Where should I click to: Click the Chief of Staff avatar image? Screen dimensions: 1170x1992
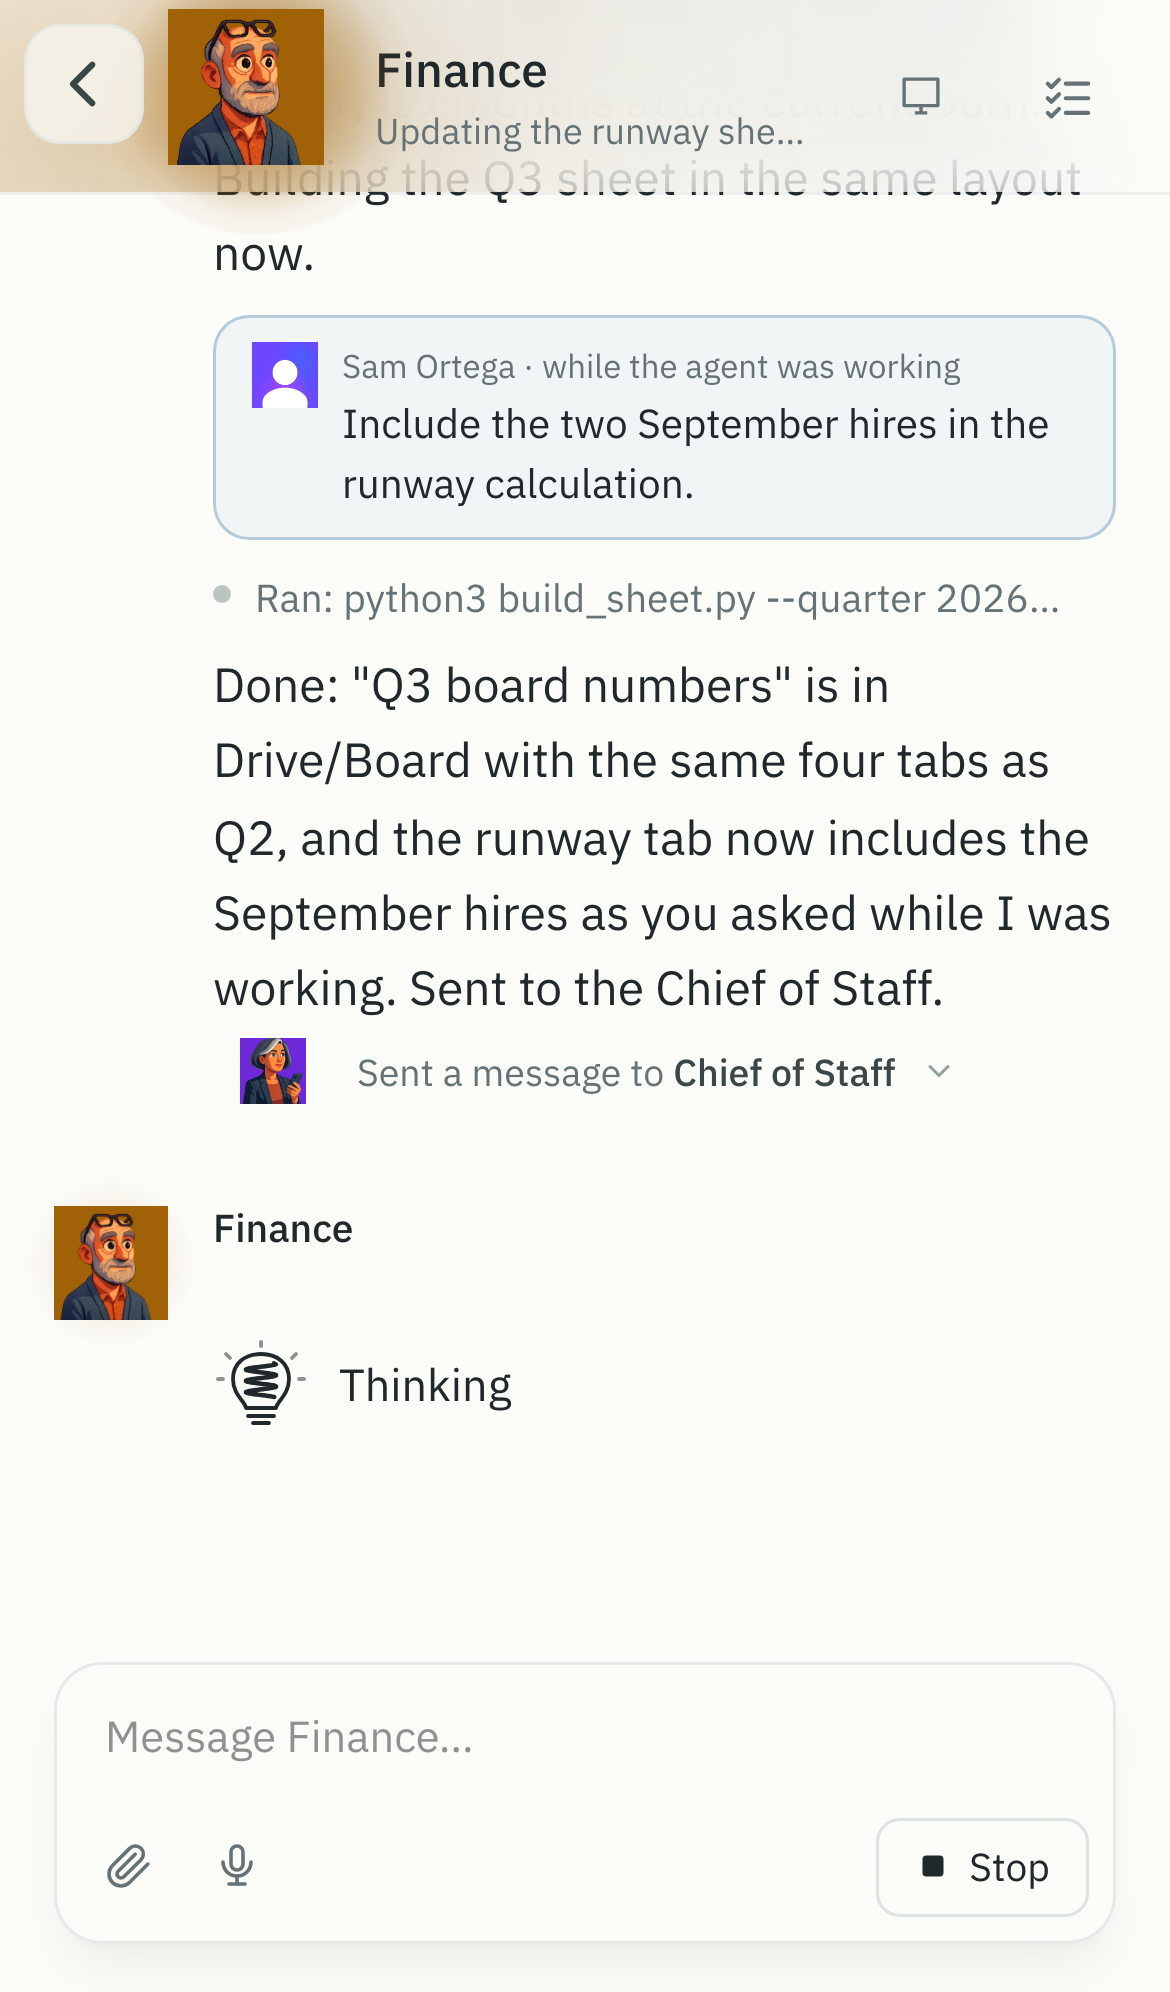[x=273, y=1071]
